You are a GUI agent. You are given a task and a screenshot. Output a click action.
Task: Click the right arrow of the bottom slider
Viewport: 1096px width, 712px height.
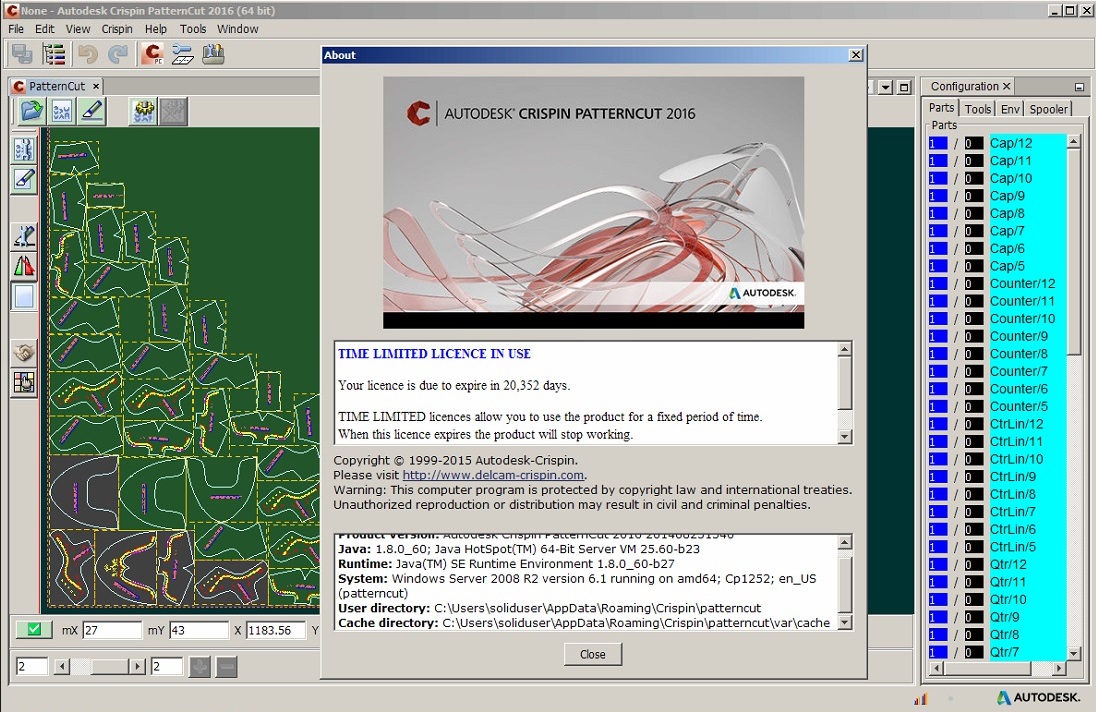138,667
